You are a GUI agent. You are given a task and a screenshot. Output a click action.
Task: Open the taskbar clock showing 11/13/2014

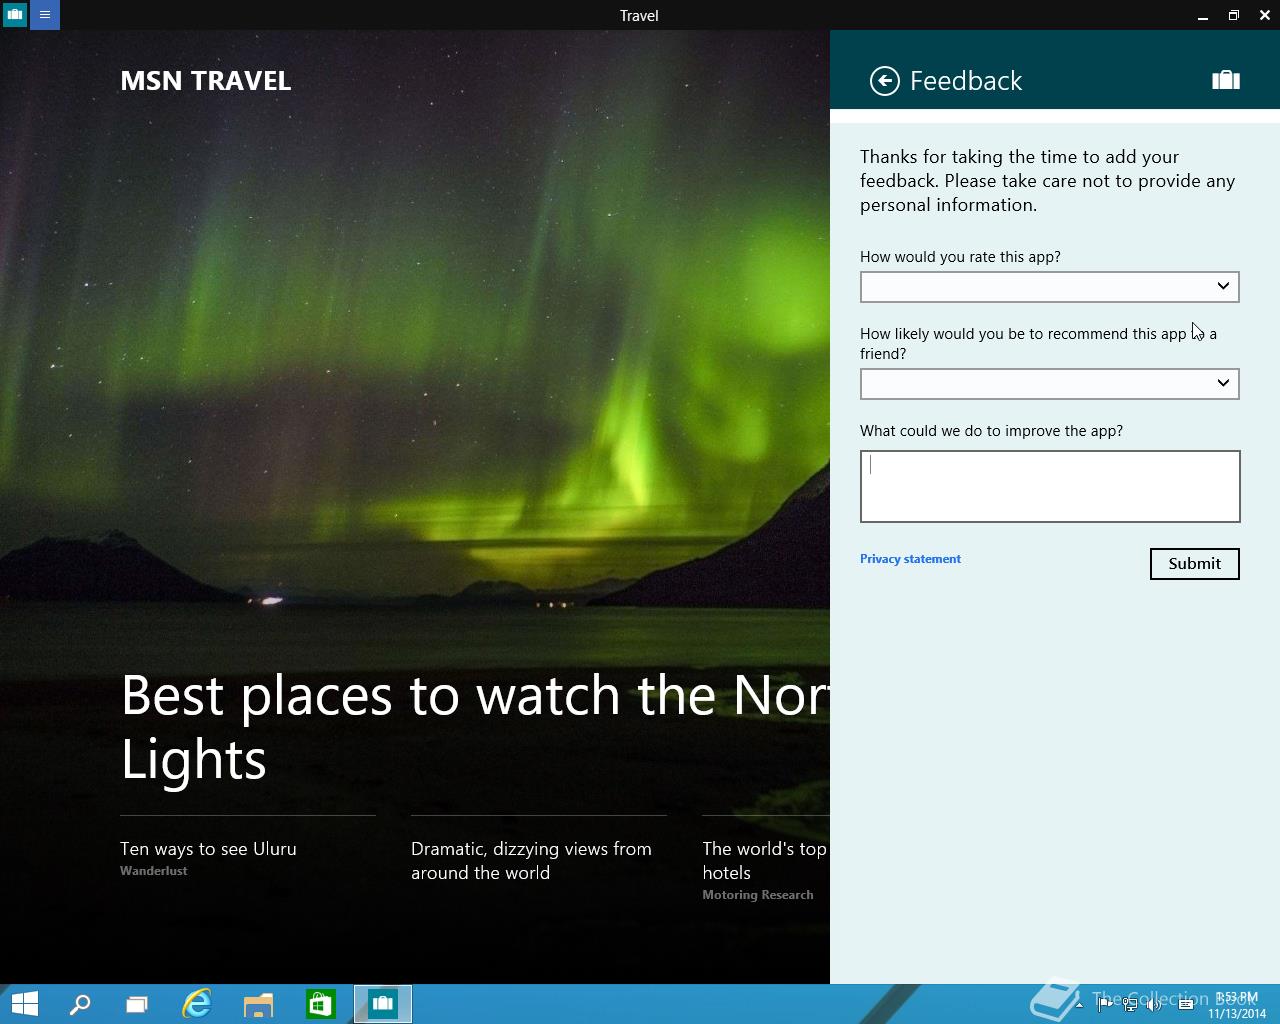coord(1237,1005)
